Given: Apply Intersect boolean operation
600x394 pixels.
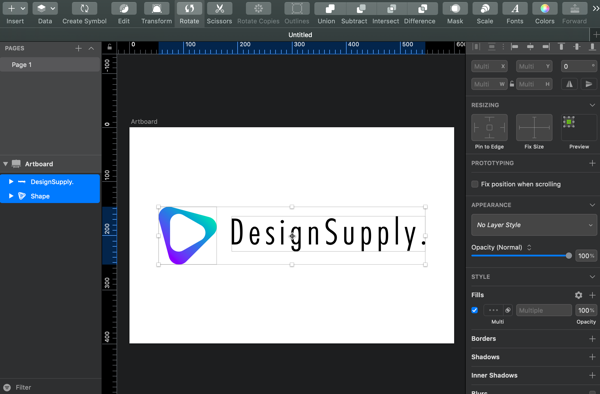Looking at the screenshot, I should [x=391, y=8].
